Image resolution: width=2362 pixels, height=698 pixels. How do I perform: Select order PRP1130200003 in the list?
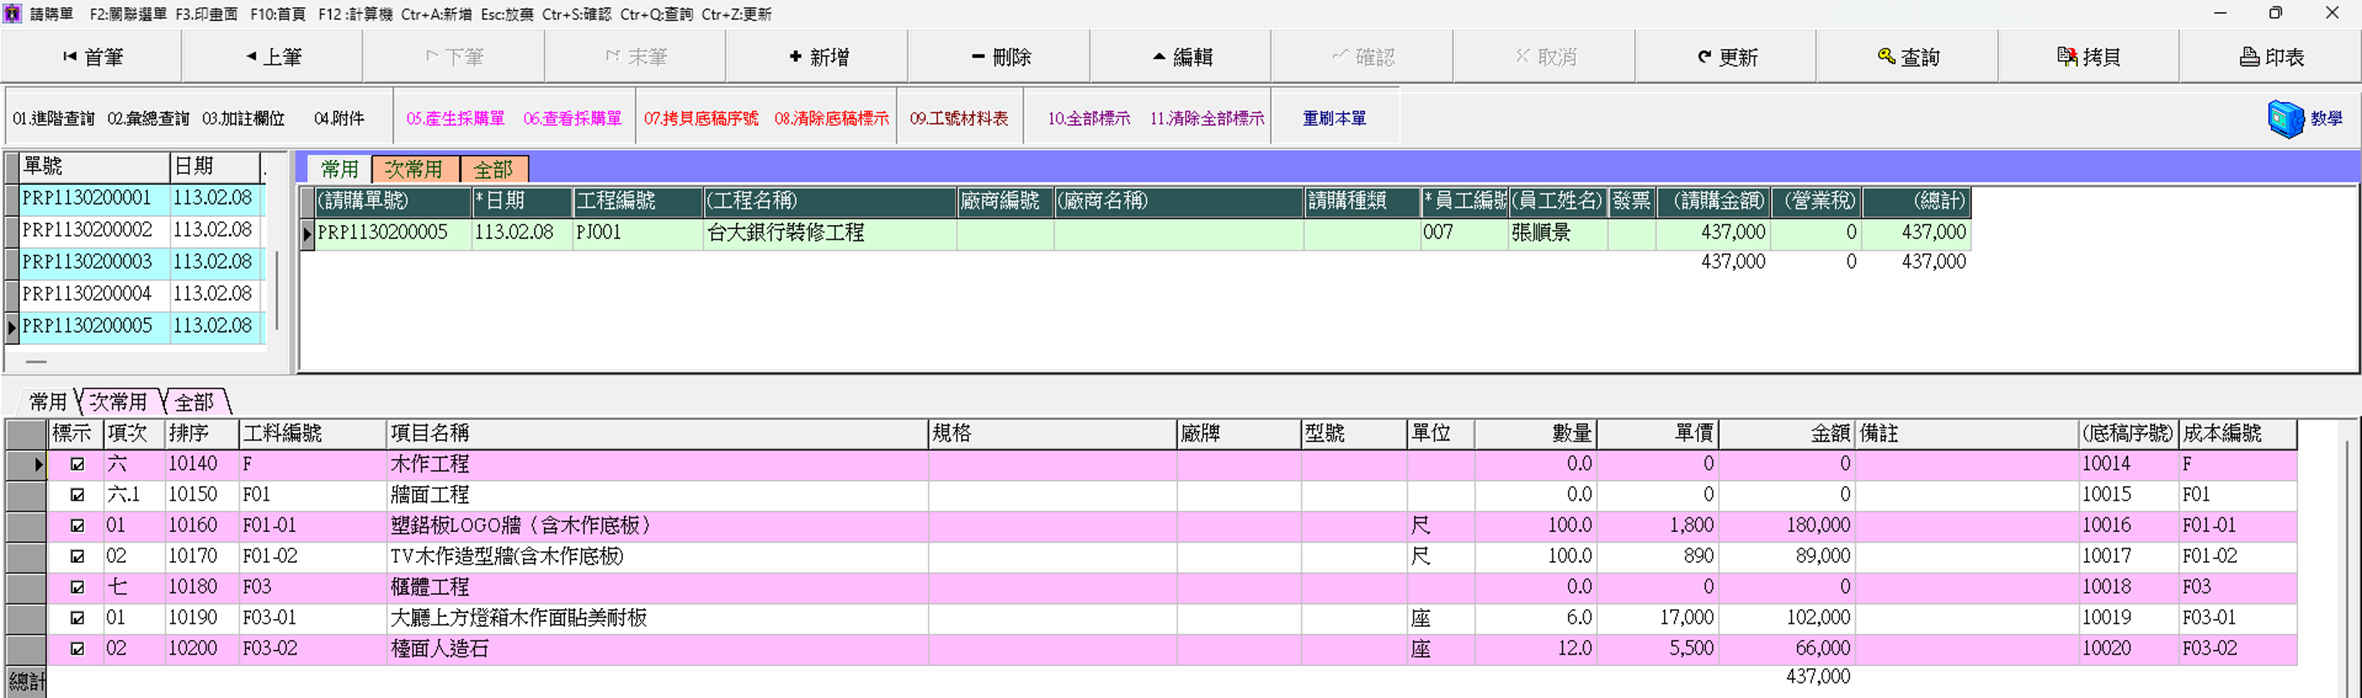tap(87, 262)
